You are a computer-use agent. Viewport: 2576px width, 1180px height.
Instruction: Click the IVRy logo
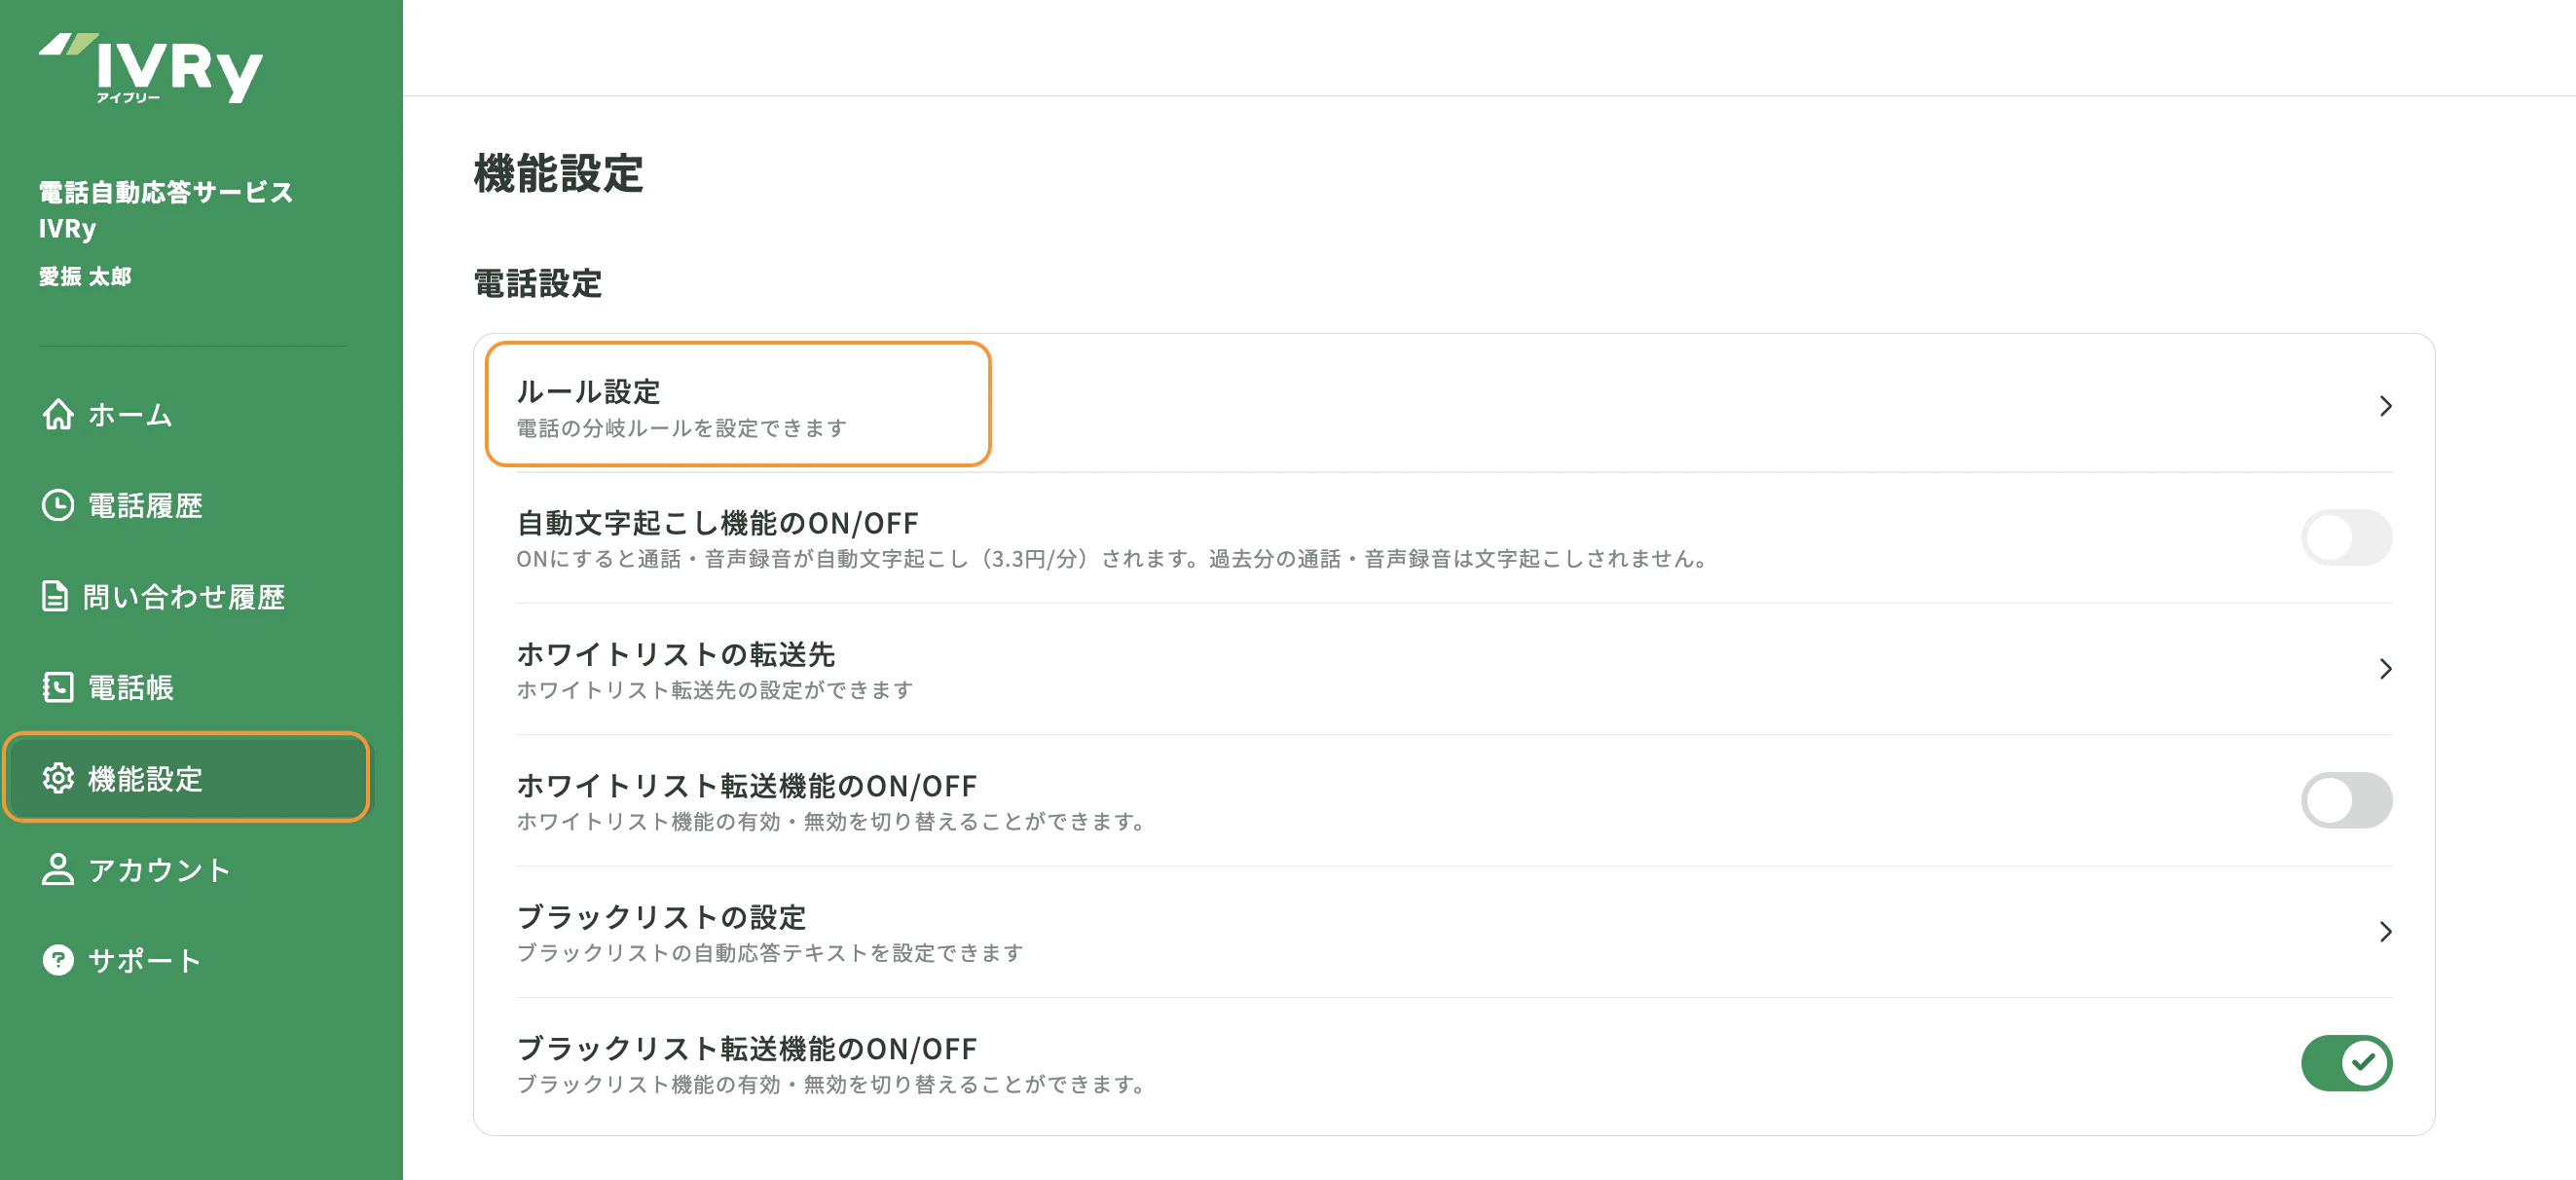coord(151,68)
